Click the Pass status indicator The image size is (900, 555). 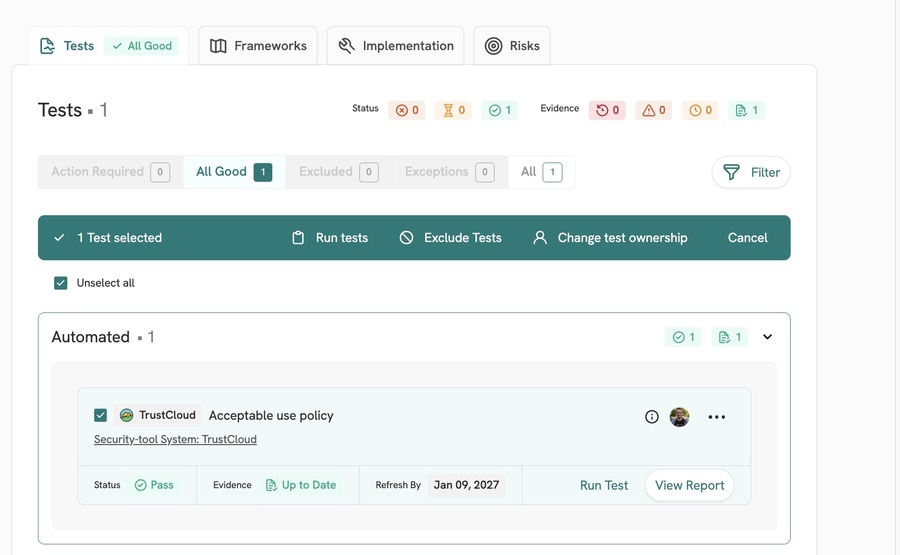point(154,485)
